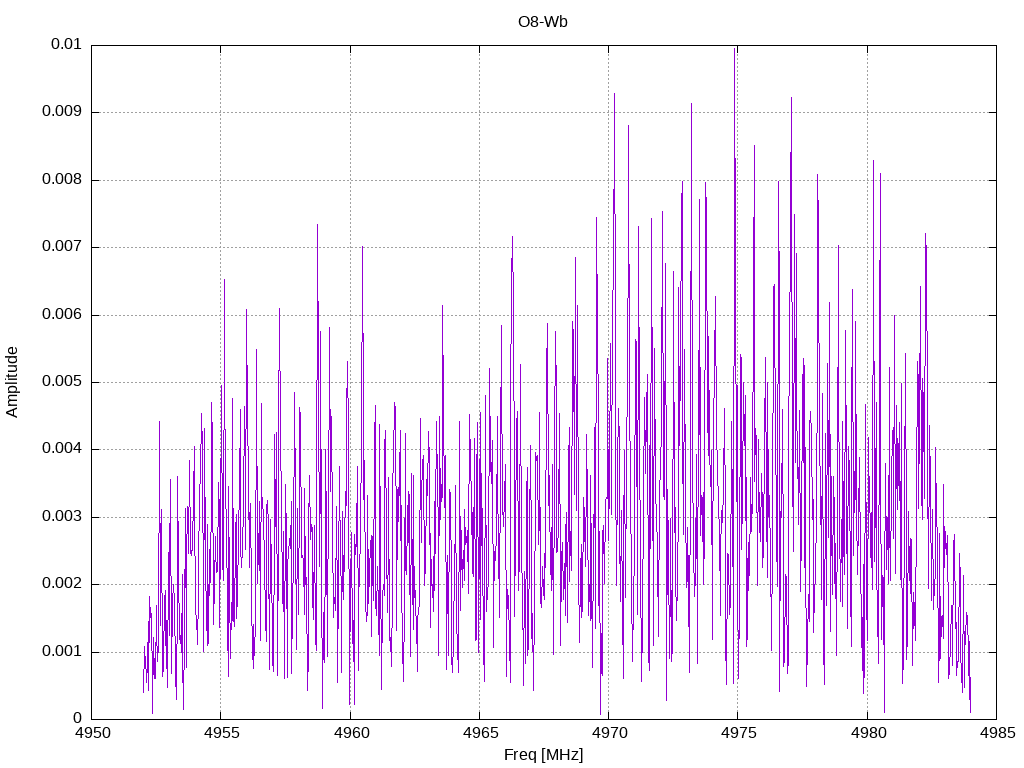Image resolution: width=1024 pixels, height=768 pixels.
Task: Click y-axis tick label 0.007
Action: tap(62, 247)
